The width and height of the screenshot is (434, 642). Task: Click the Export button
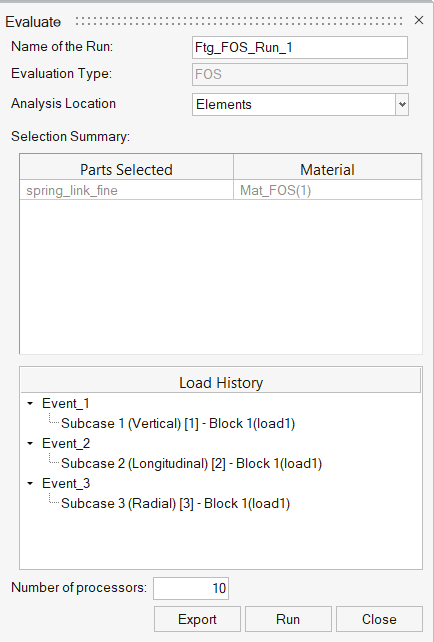point(197,619)
